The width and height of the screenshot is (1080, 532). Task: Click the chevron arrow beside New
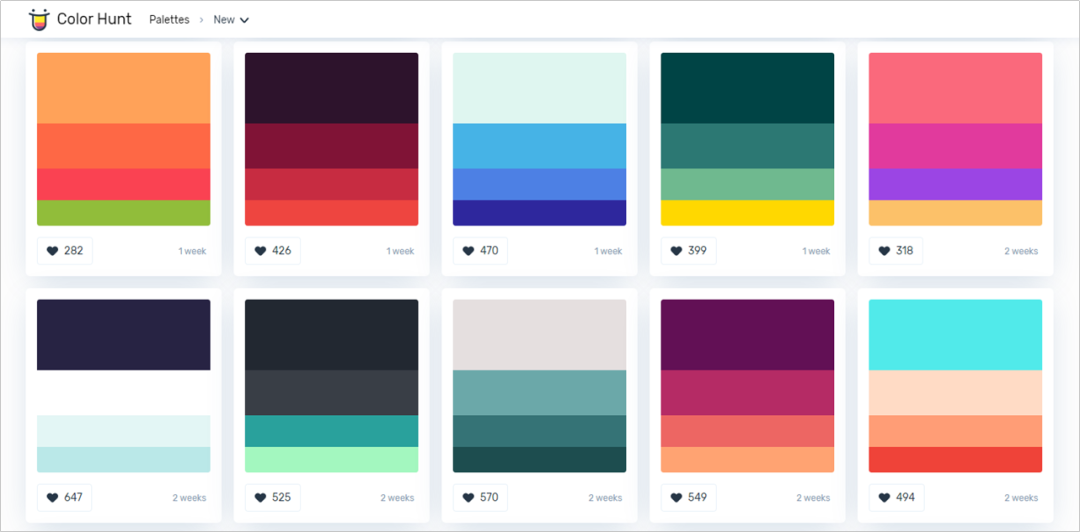pyautogui.click(x=244, y=21)
